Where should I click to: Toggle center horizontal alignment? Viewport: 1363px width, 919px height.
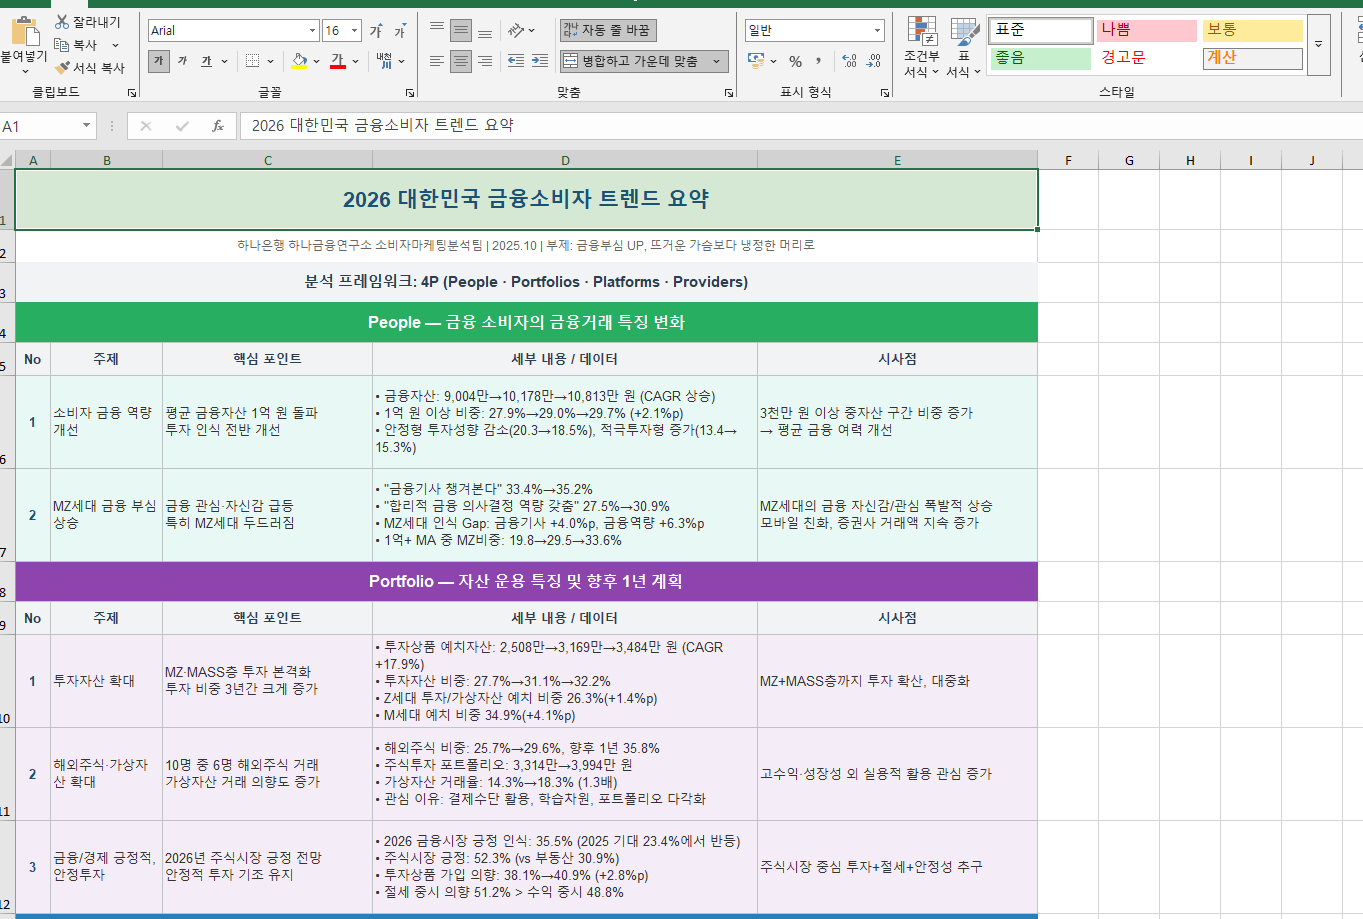(461, 62)
